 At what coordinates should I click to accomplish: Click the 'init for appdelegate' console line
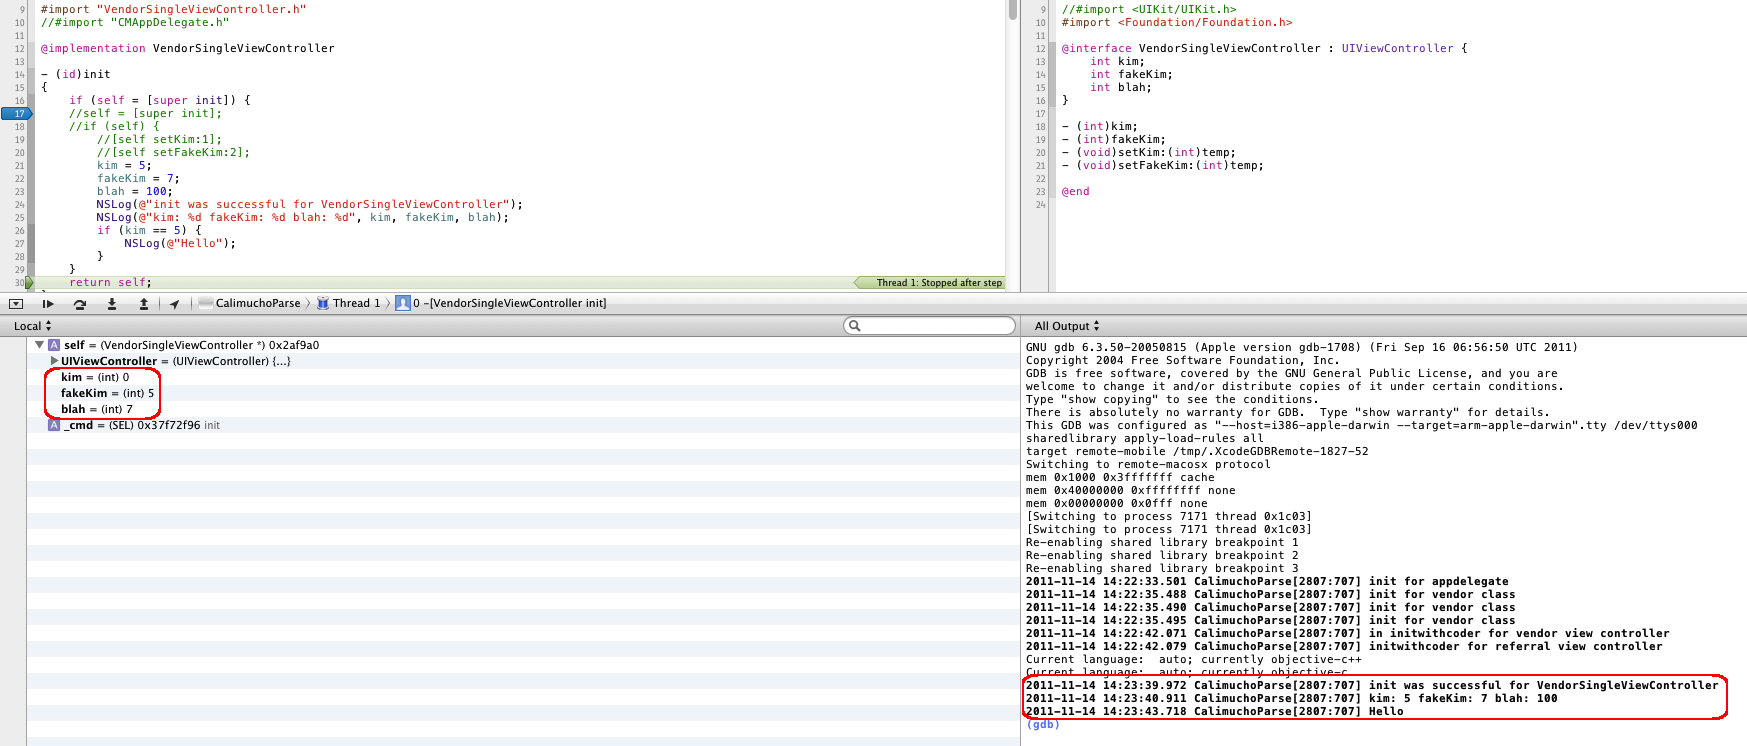[x=1267, y=581]
